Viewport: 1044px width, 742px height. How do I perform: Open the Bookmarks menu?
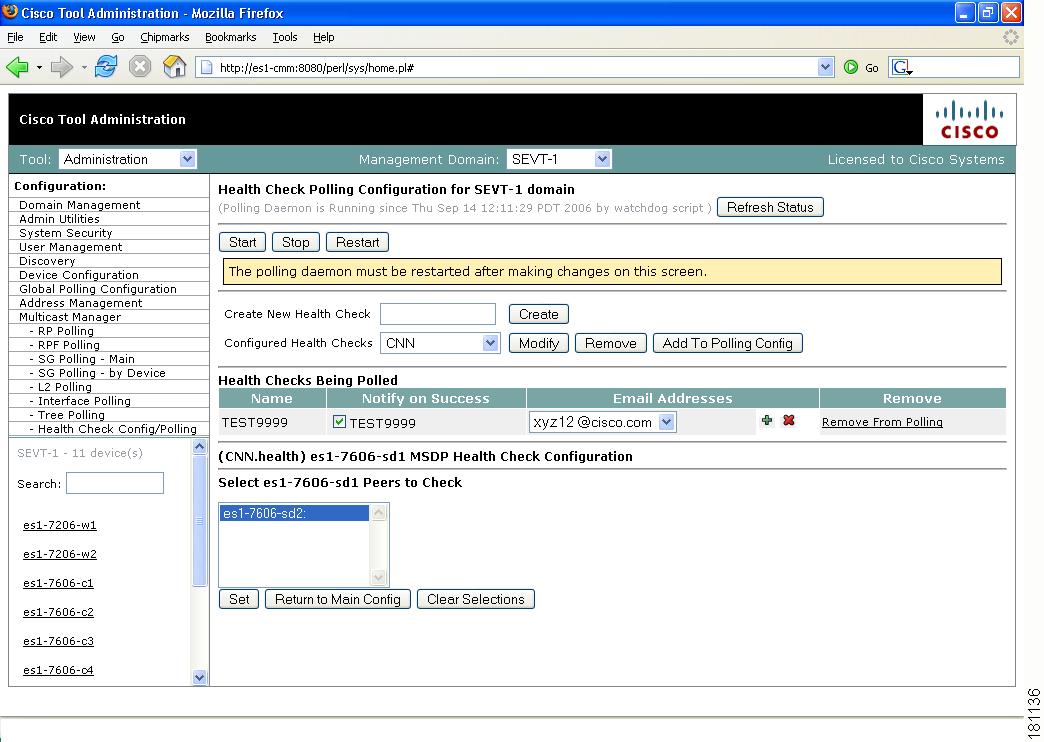point(230,37)
